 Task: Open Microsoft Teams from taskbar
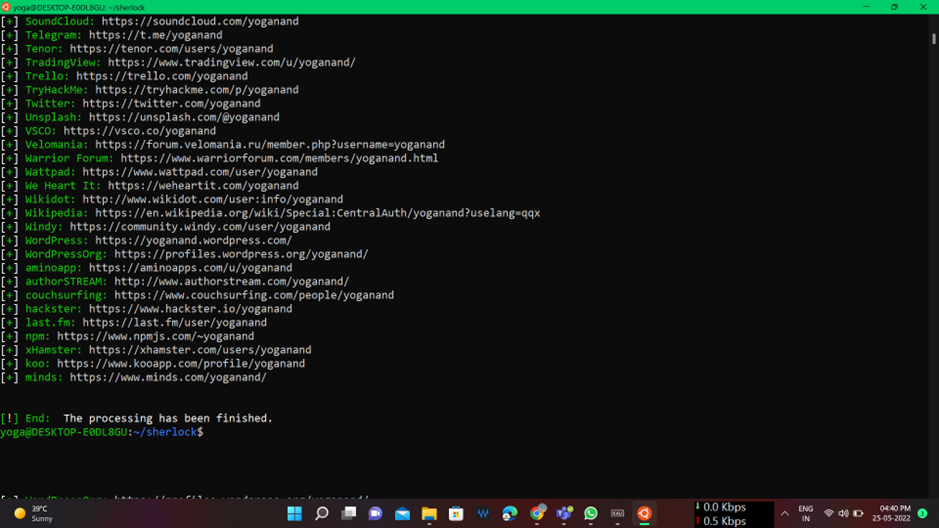564,514
